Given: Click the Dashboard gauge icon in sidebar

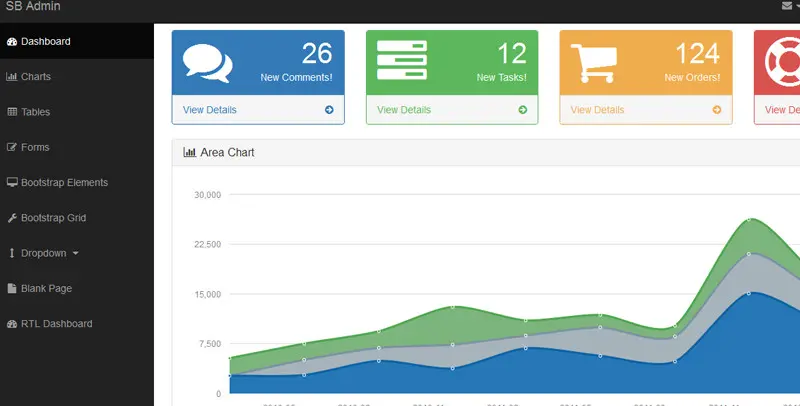Looking at the screenshot, I should 12,42.
